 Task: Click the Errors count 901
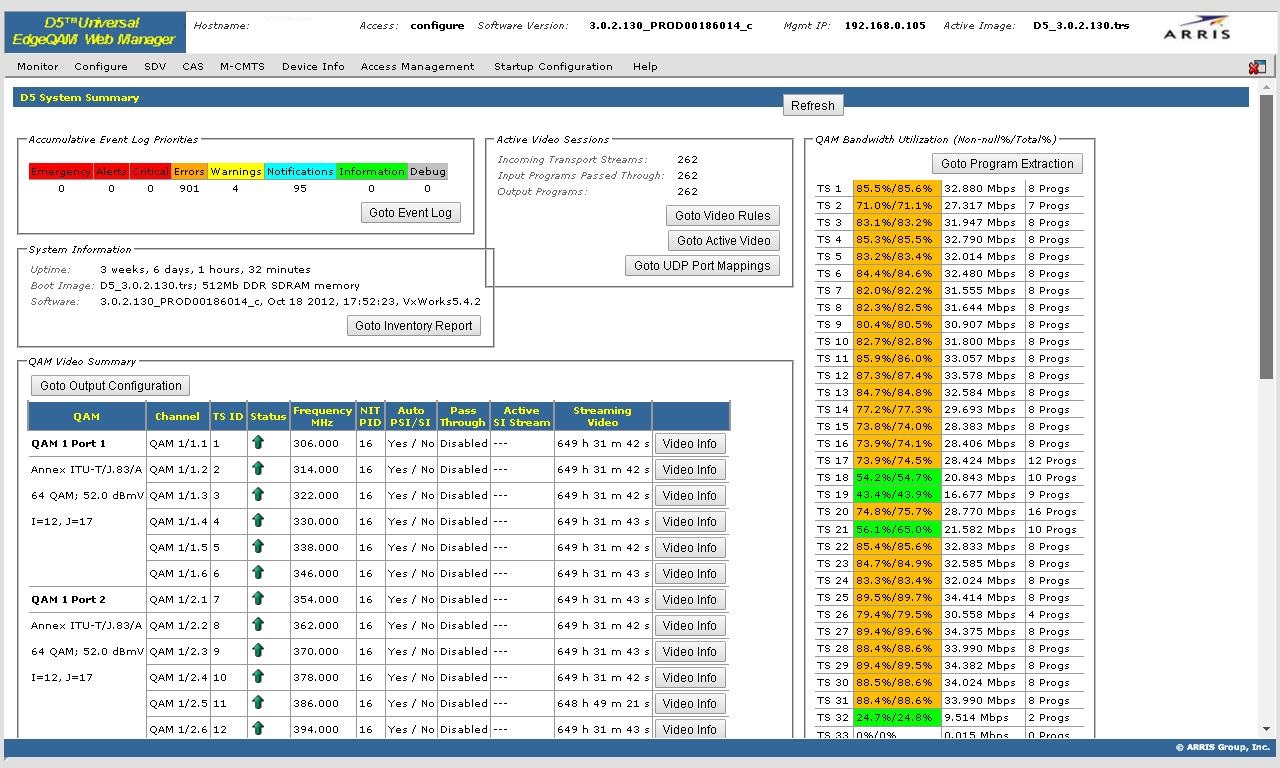[x=189, y=189]
